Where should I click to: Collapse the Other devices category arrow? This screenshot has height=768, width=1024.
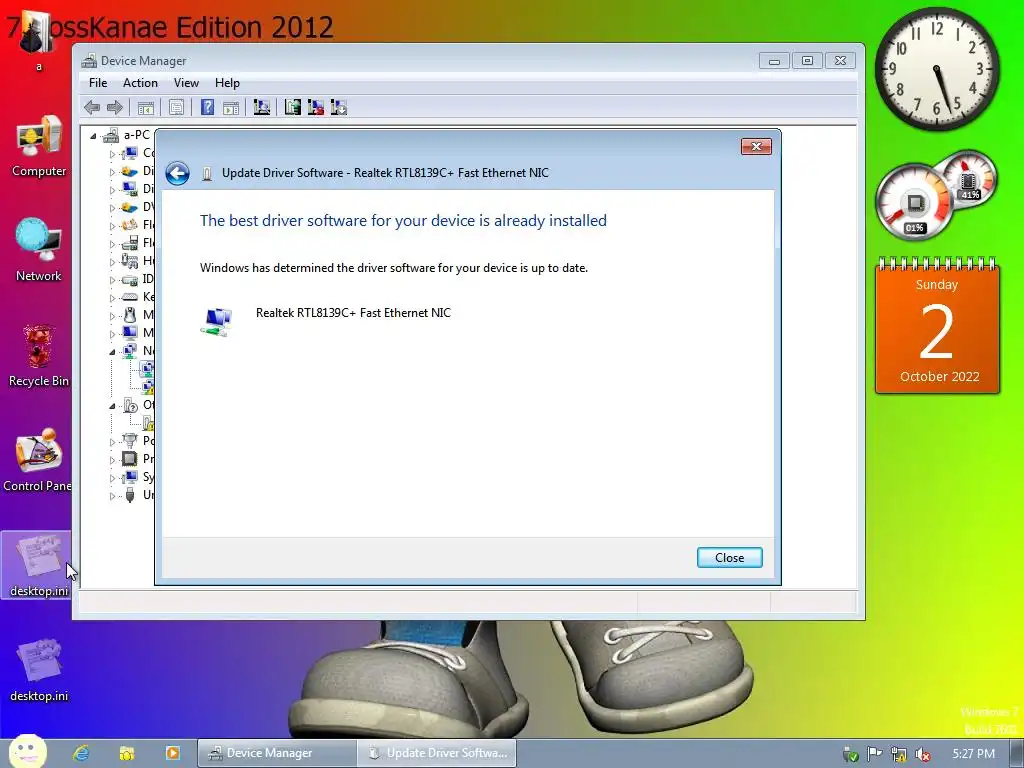(x=112, y=406)
